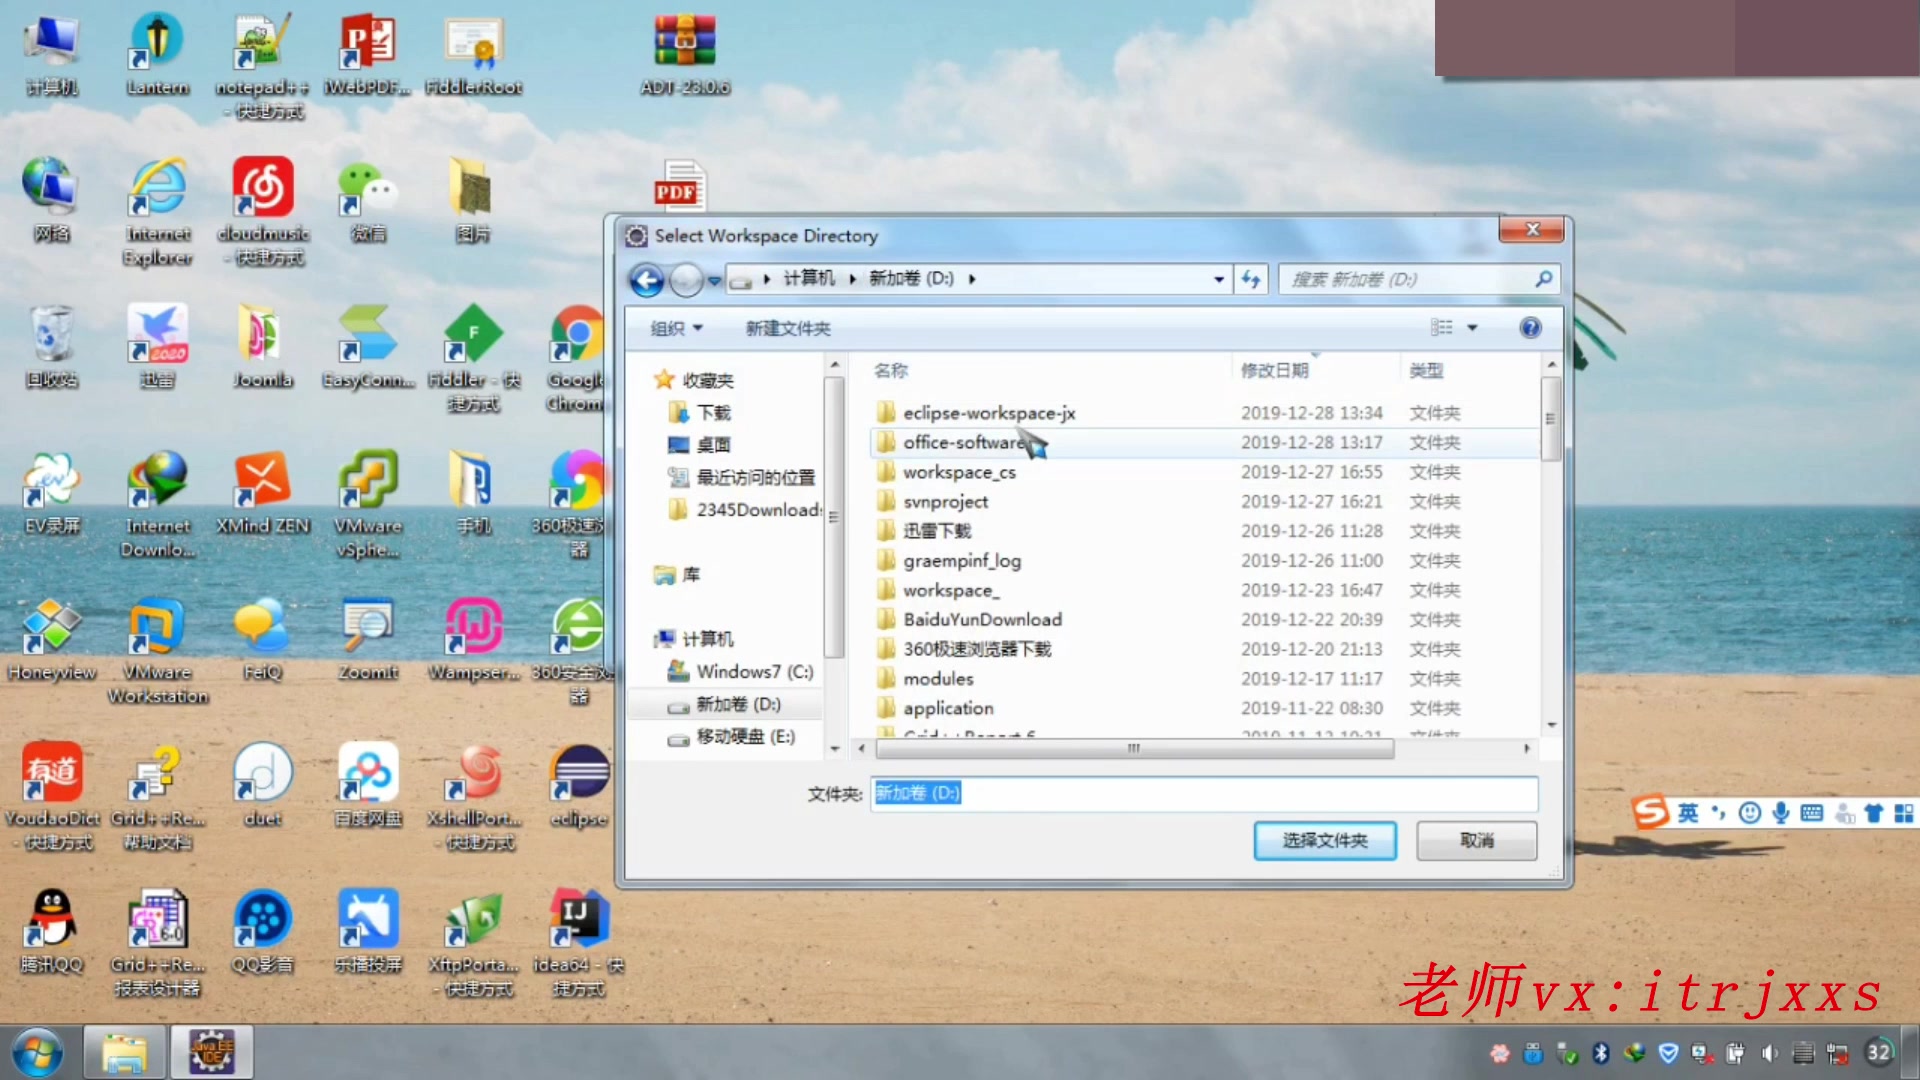Open the Windows Start menu
This screenshot has width=1920, height=1080.
36,1051
